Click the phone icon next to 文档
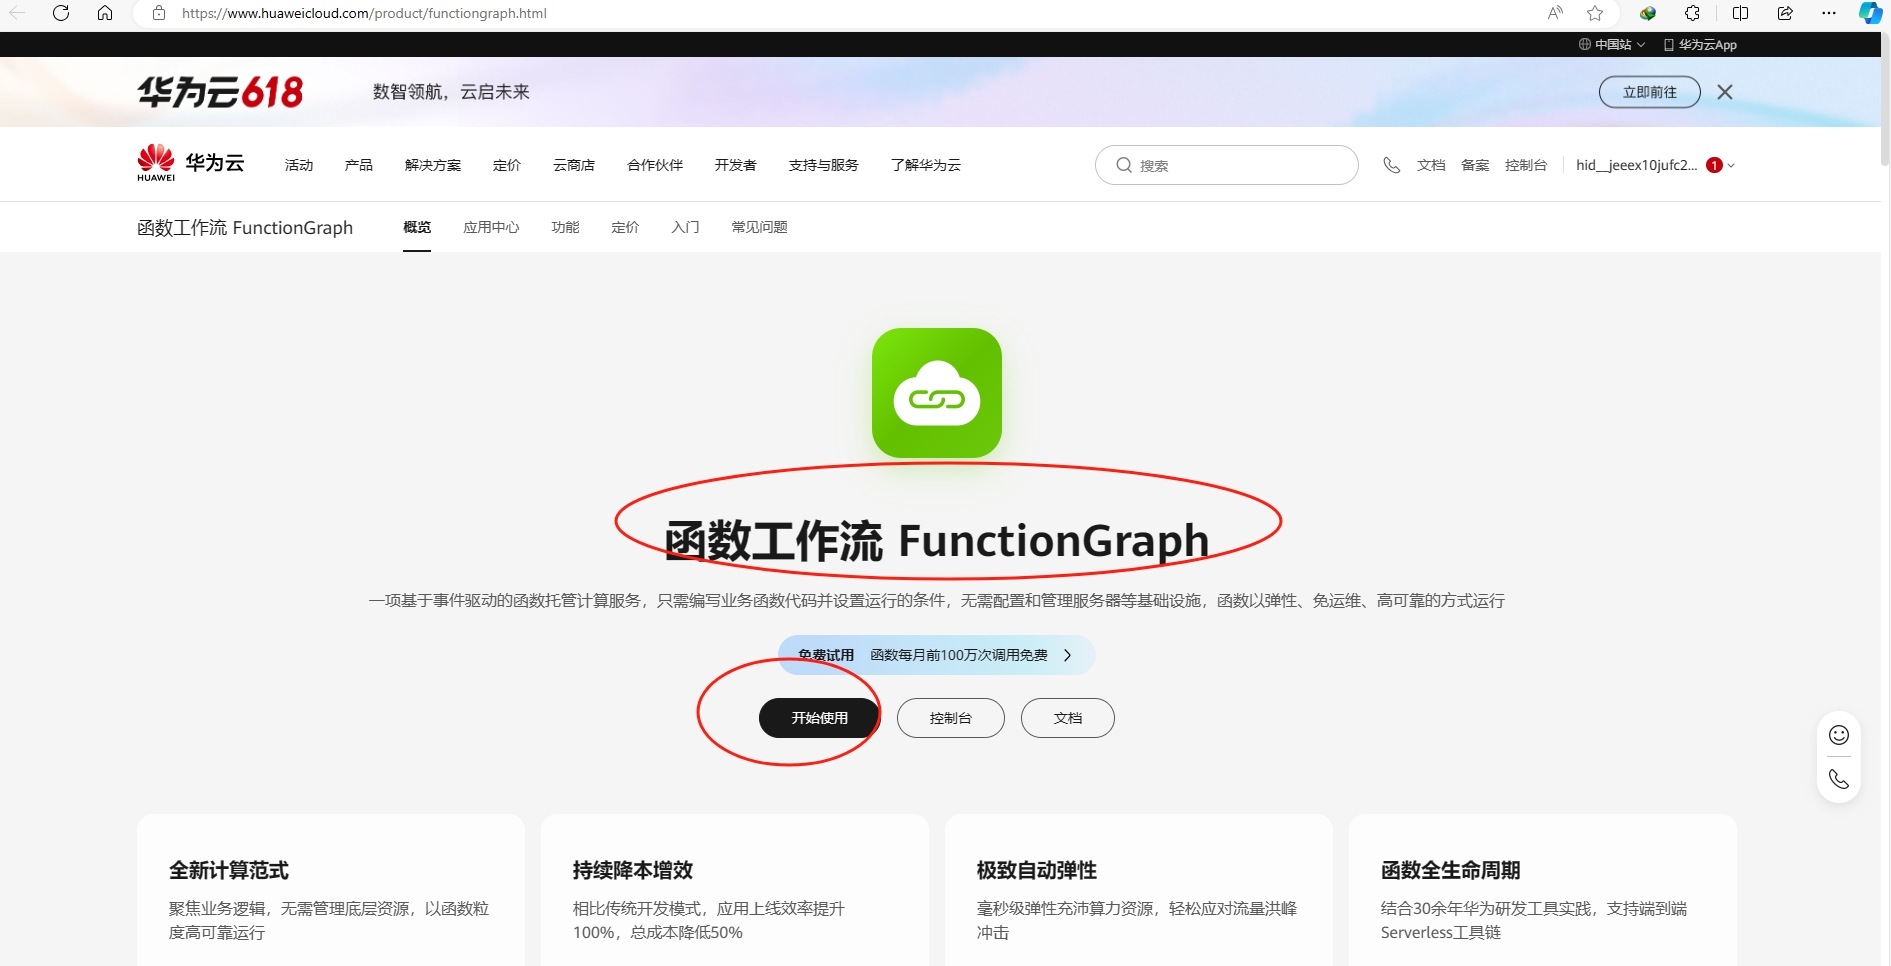This screenshot has height=966, width=1891. click(x=1391, y=165)
